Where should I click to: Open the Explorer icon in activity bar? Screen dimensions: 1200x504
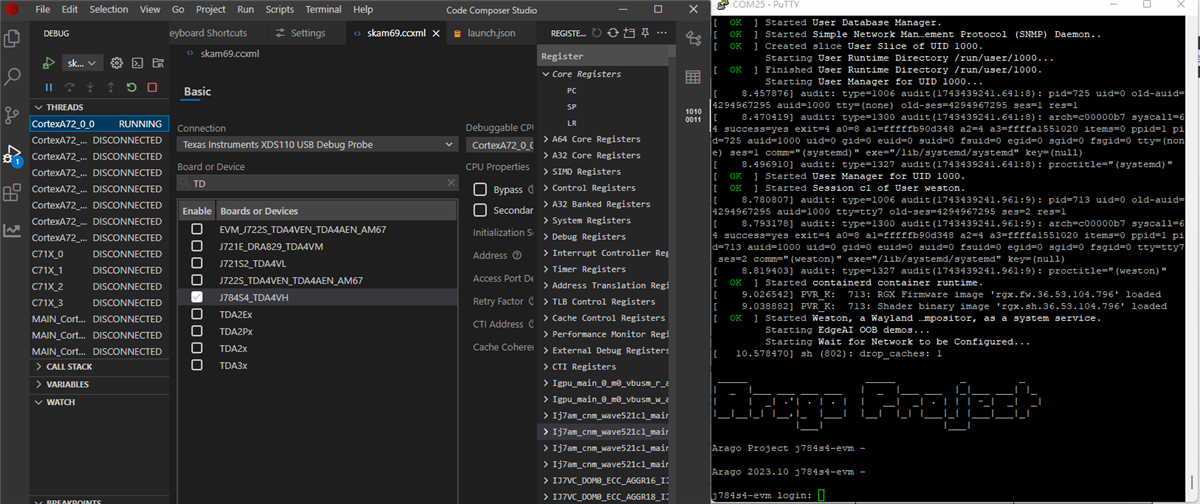(13, 40)
